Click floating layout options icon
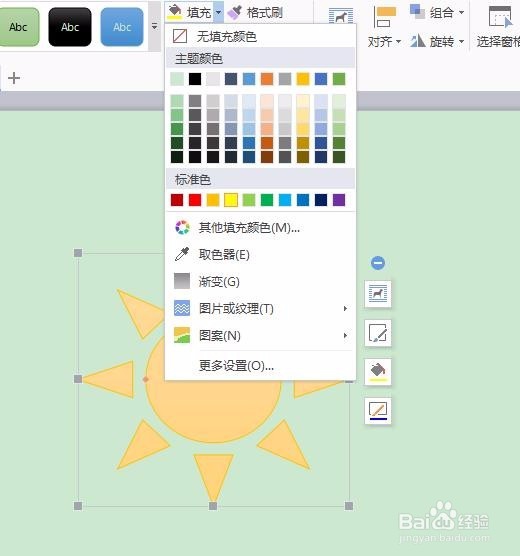 pos(378,294)
